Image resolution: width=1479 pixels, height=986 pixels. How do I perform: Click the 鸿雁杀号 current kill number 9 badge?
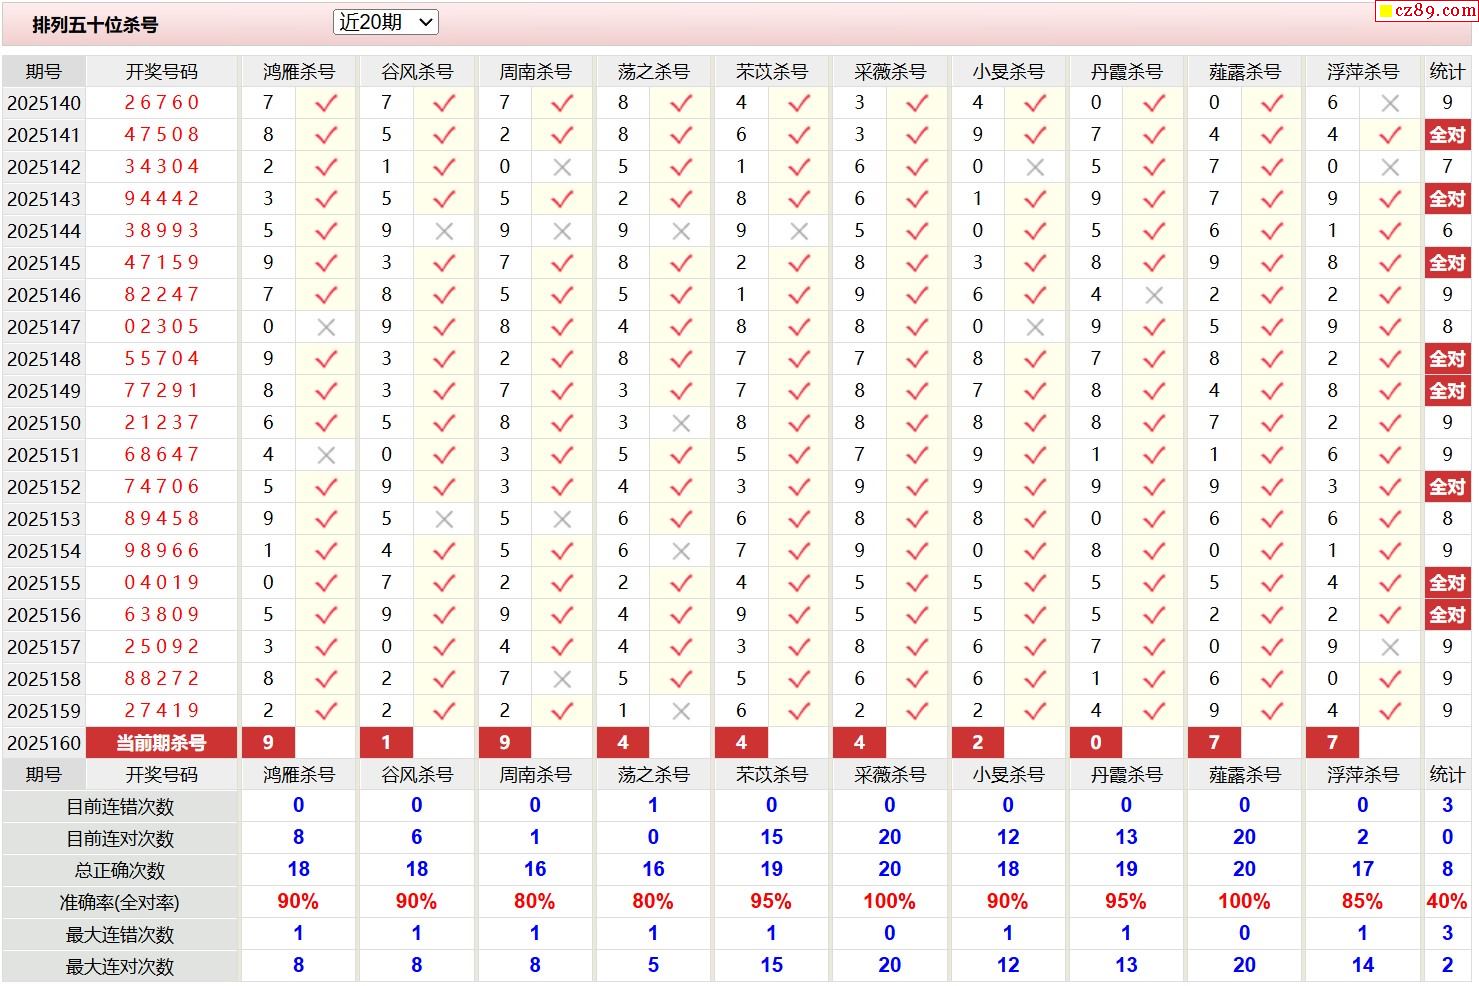[268, 743]
